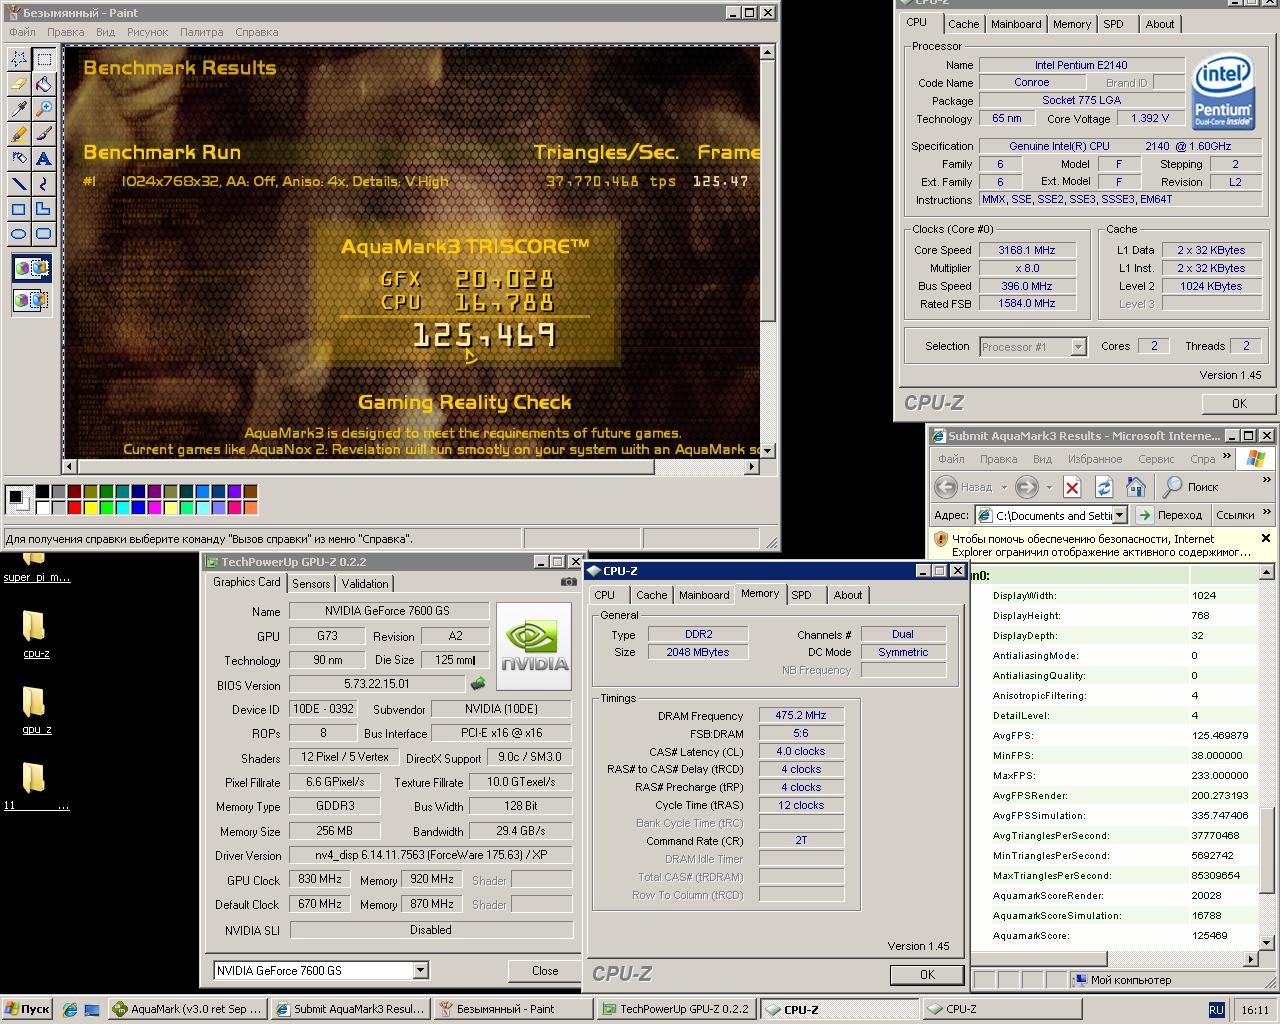1280x1024 pixels.
Task: Click Internet Explorer Refresh button
Action: (1104, 487)
